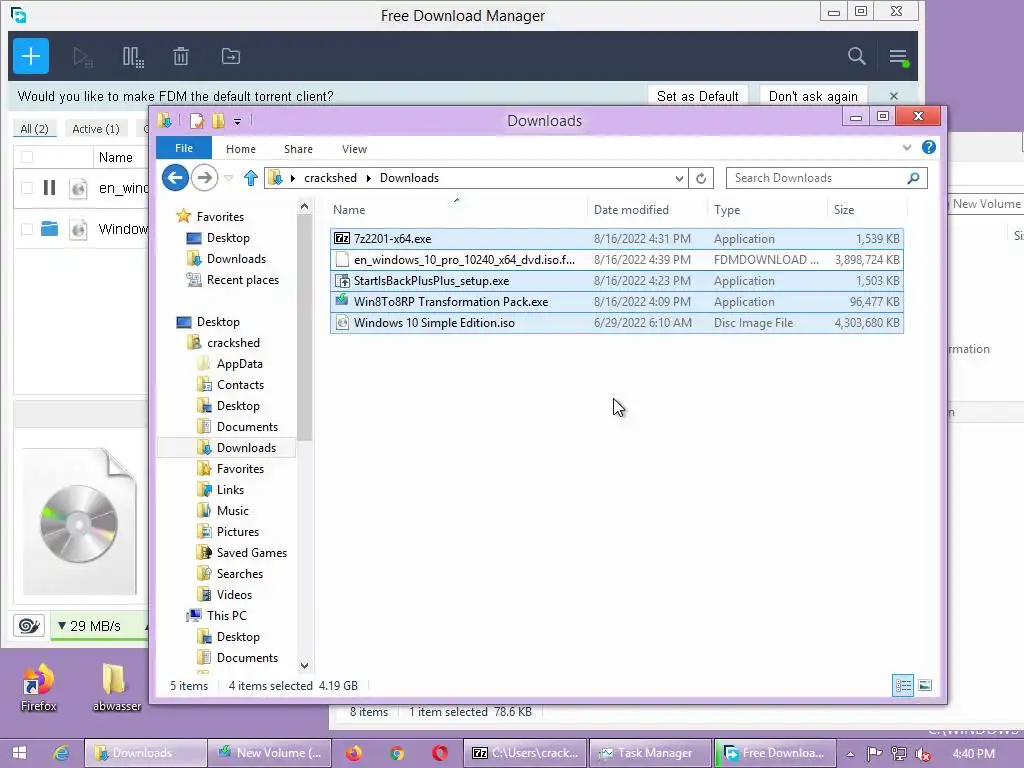
Task: Click New Folder icon in quick access toolbar
Action: coord(218,121)
